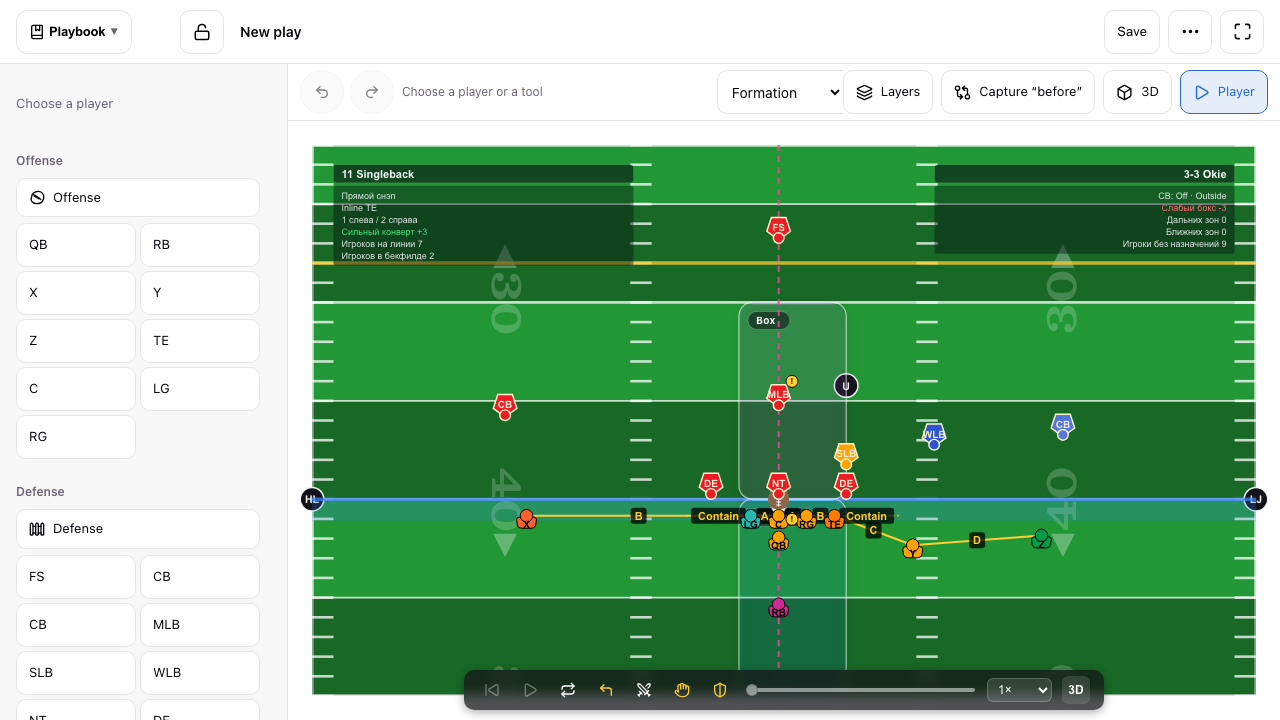Select the MLB marker on the field
This screenshot has height=720, width=1280.
click(778, 396)
